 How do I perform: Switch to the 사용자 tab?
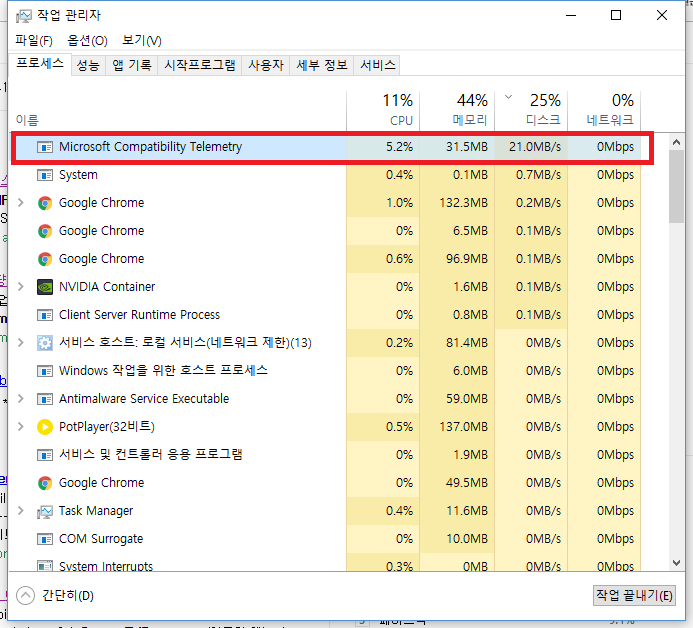pos(266,65)
